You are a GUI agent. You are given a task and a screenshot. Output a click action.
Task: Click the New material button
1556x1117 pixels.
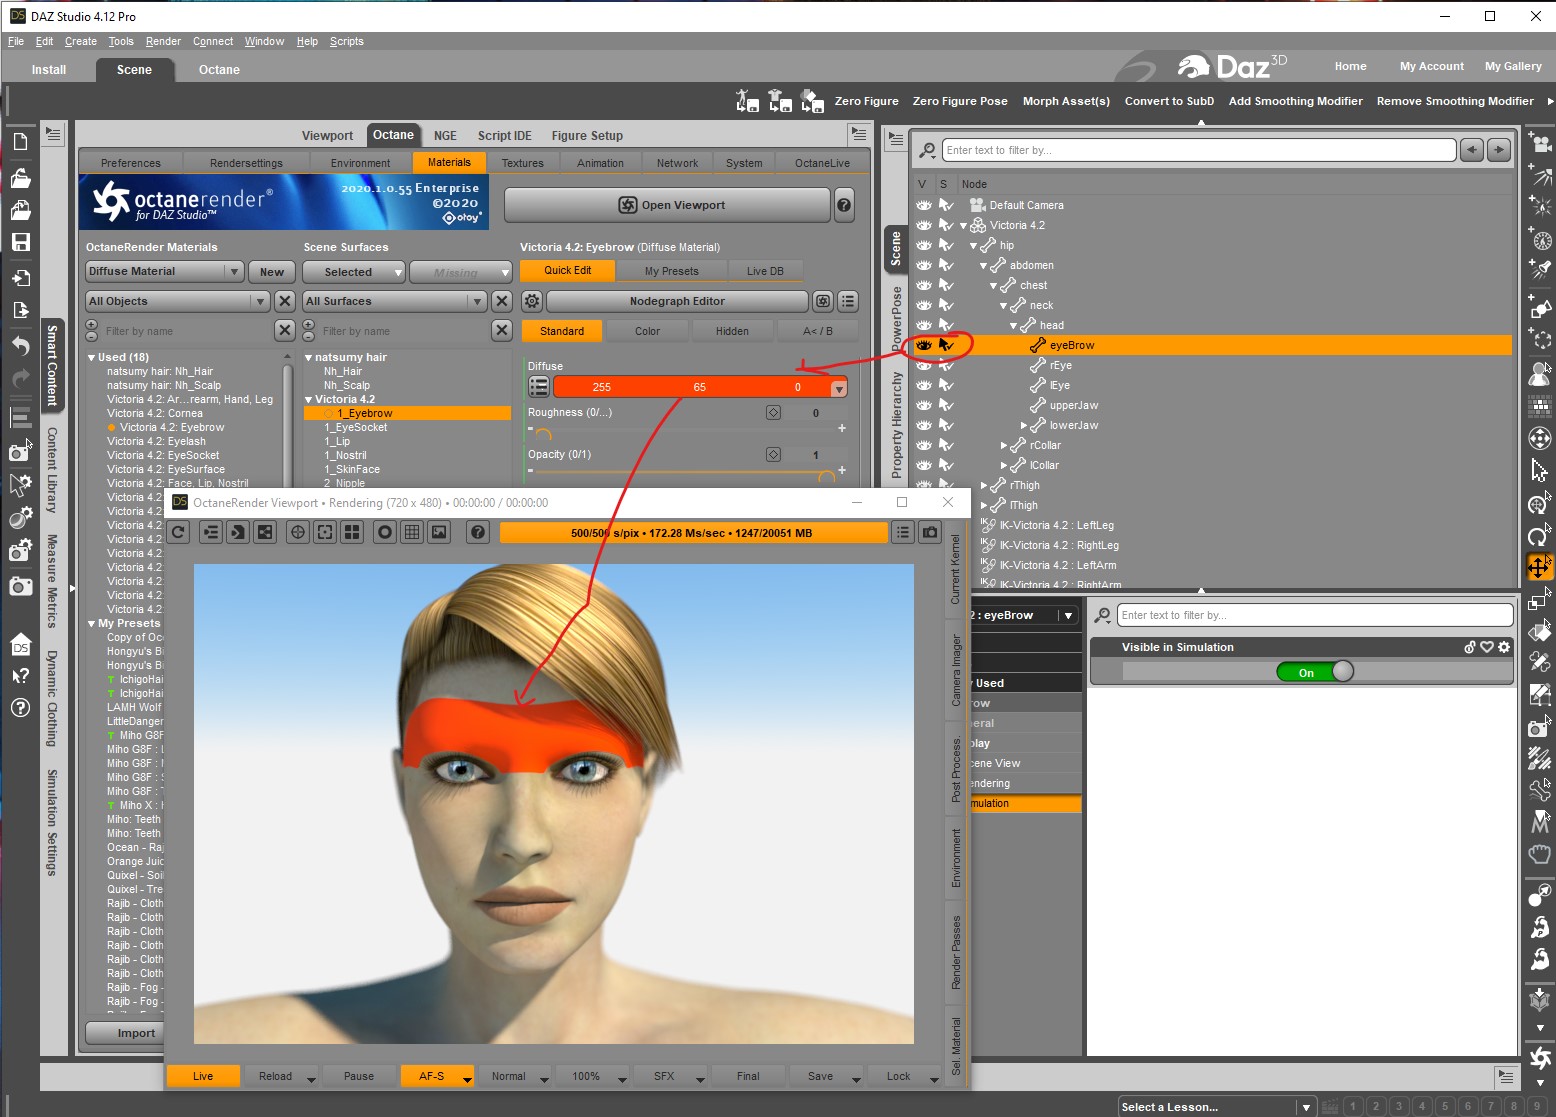[x=272, y=272]
